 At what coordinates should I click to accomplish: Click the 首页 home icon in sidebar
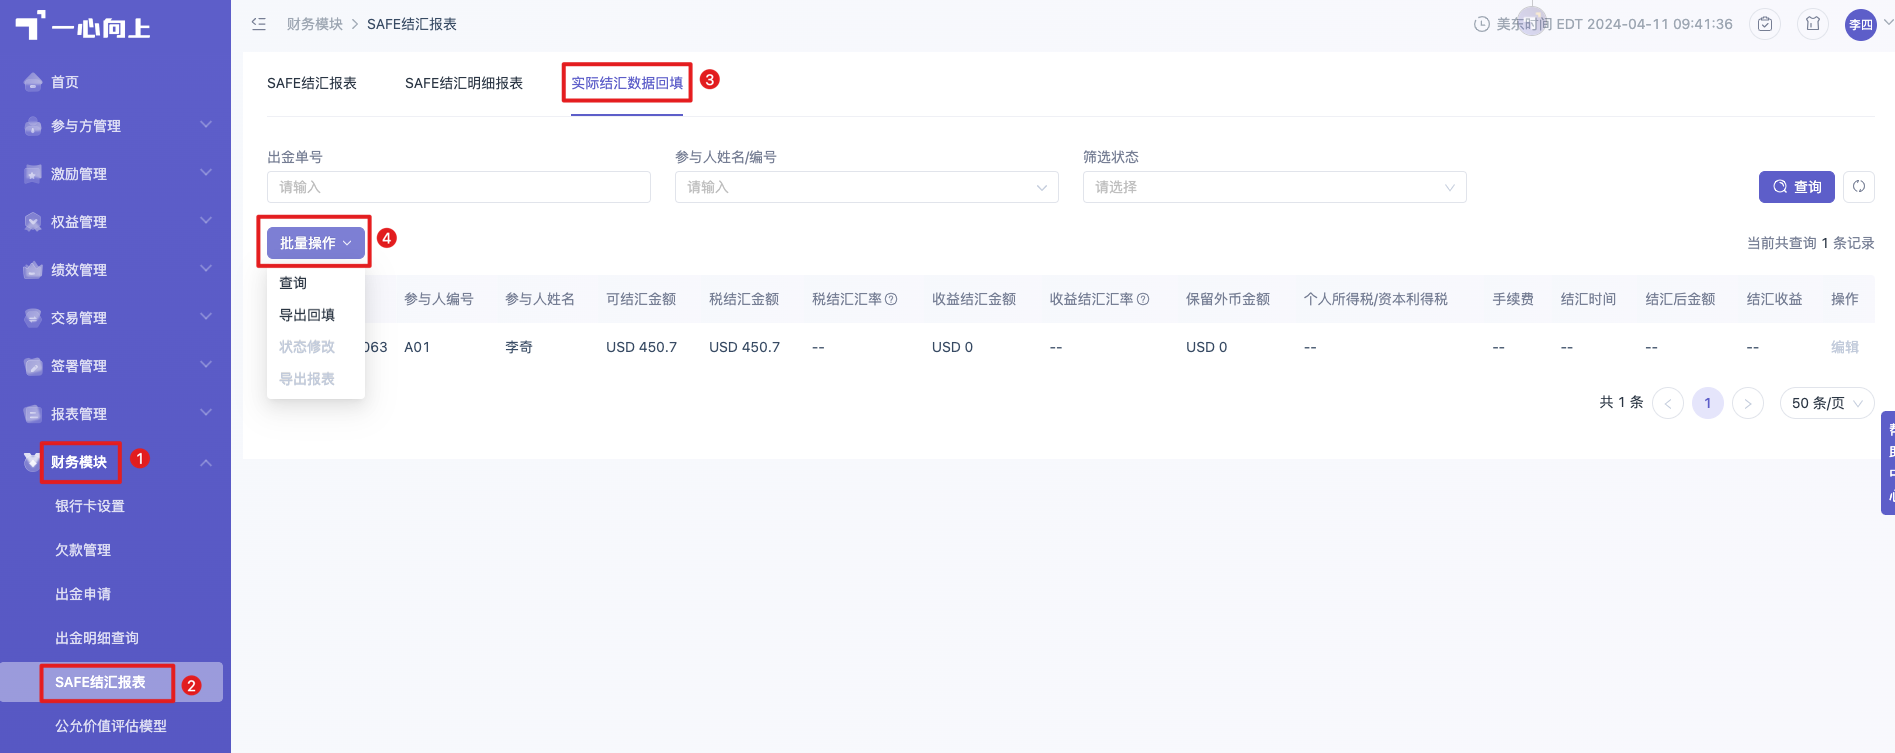(33, 82)
